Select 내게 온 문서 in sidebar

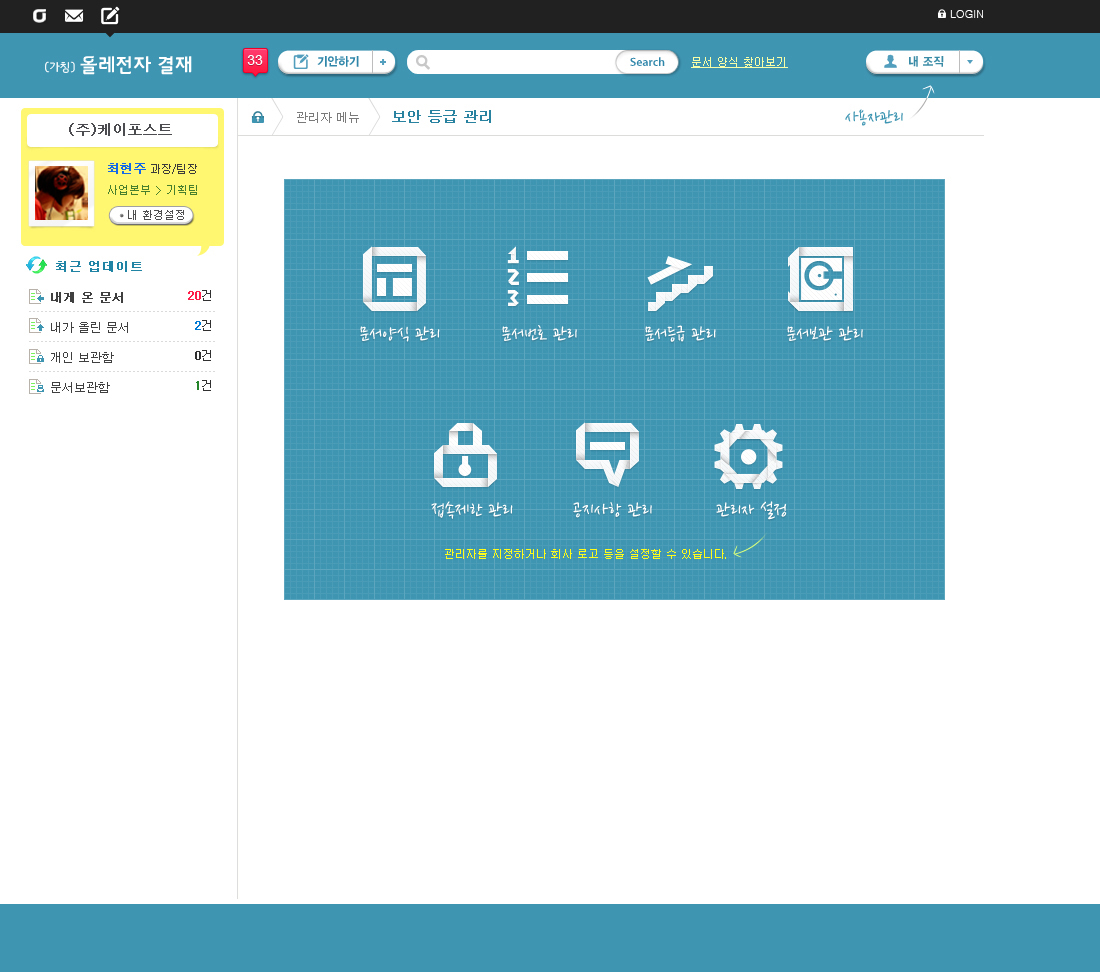click(87, 297)
